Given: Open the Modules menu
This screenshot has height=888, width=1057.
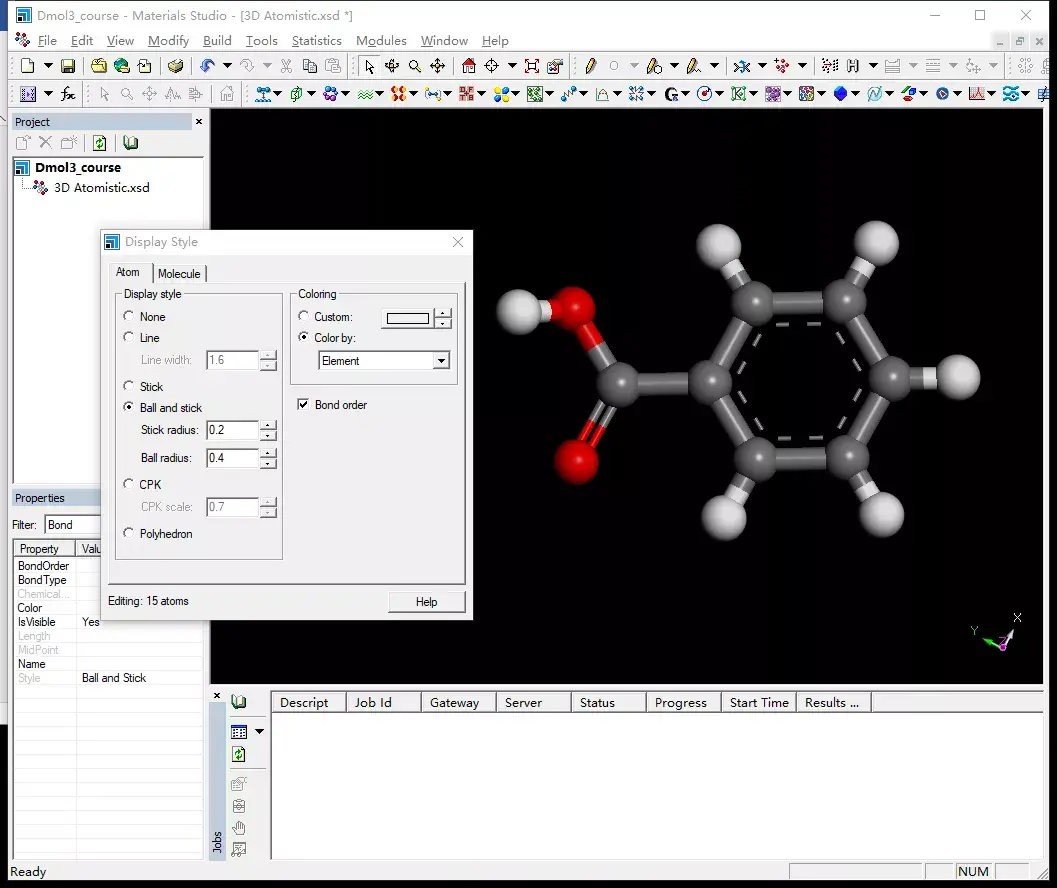Looking at the screenshot, I should pos(381,41).
